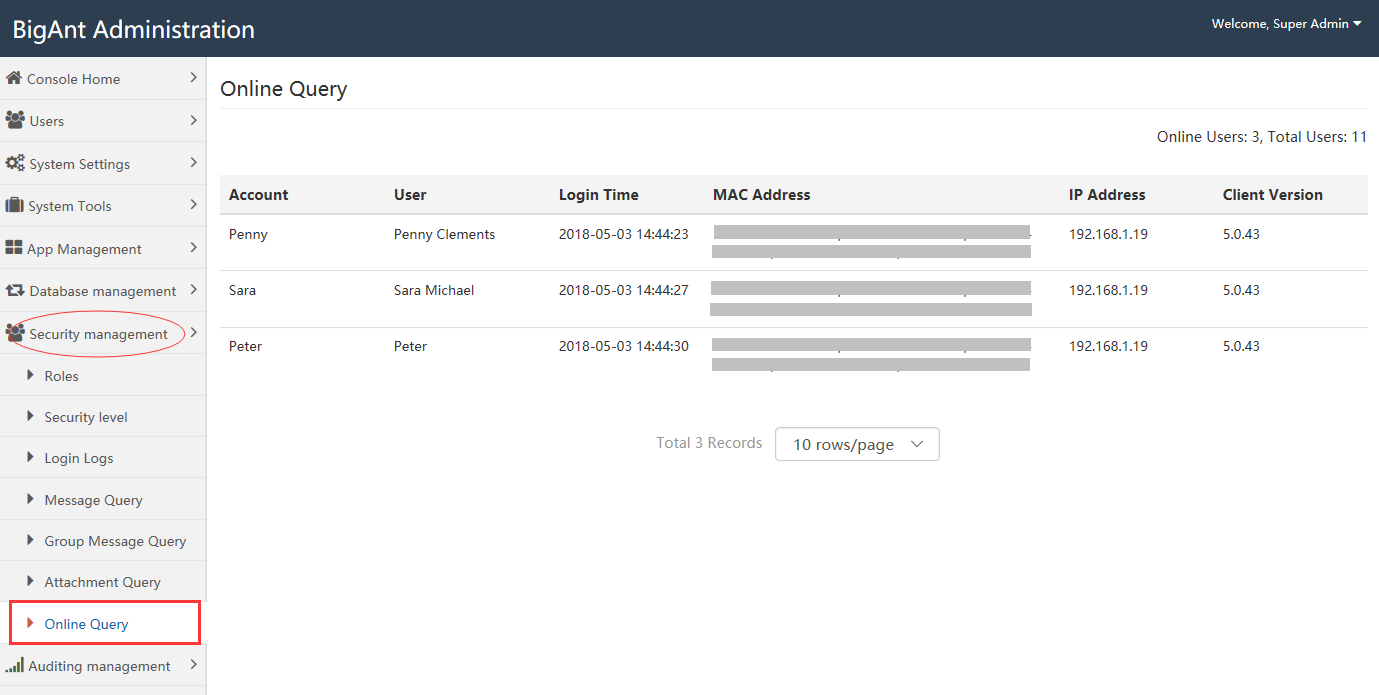
Task: Click the Database management arrows icon
Action: (15, 291)
